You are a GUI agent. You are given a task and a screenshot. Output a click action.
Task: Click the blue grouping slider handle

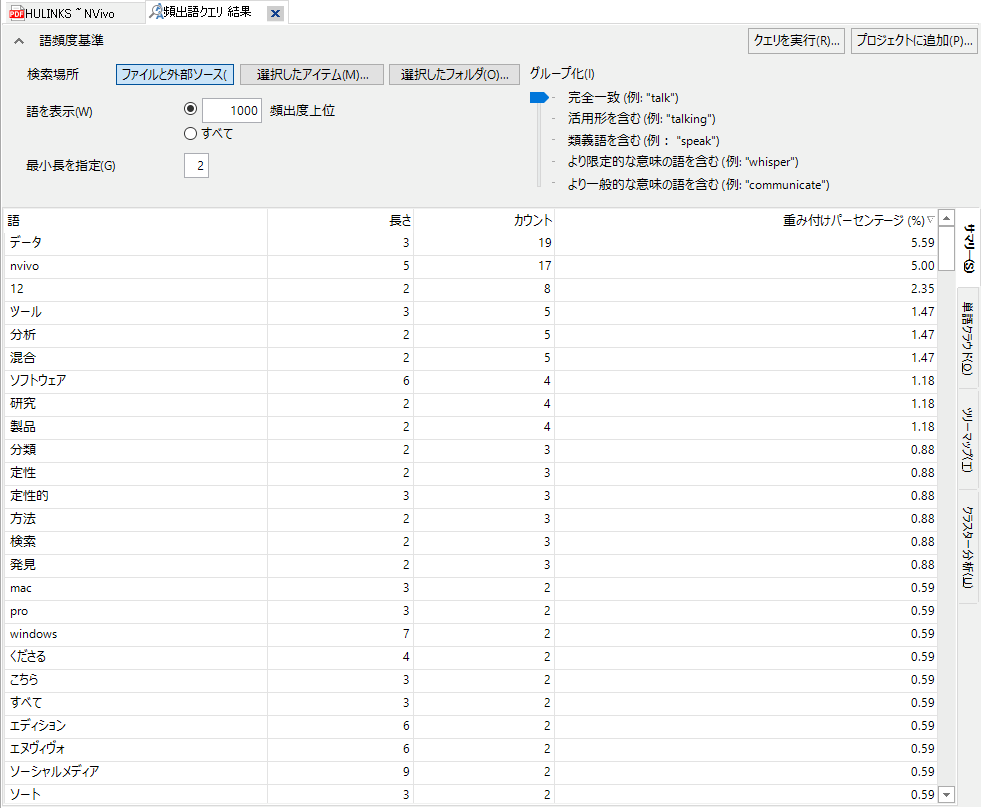[x=539, y=98]
